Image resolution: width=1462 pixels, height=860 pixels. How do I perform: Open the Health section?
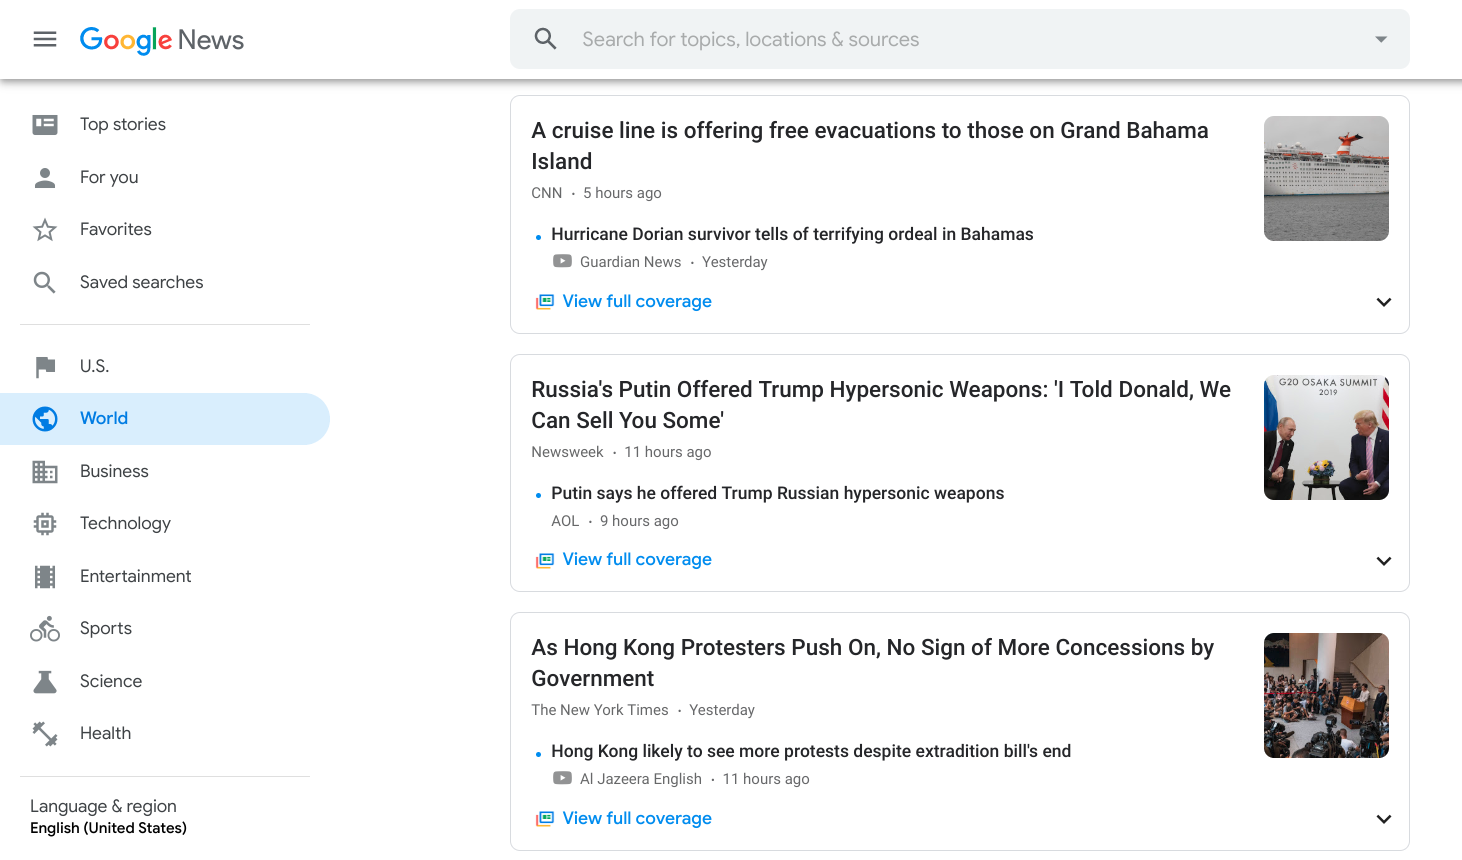pos(105,733)
